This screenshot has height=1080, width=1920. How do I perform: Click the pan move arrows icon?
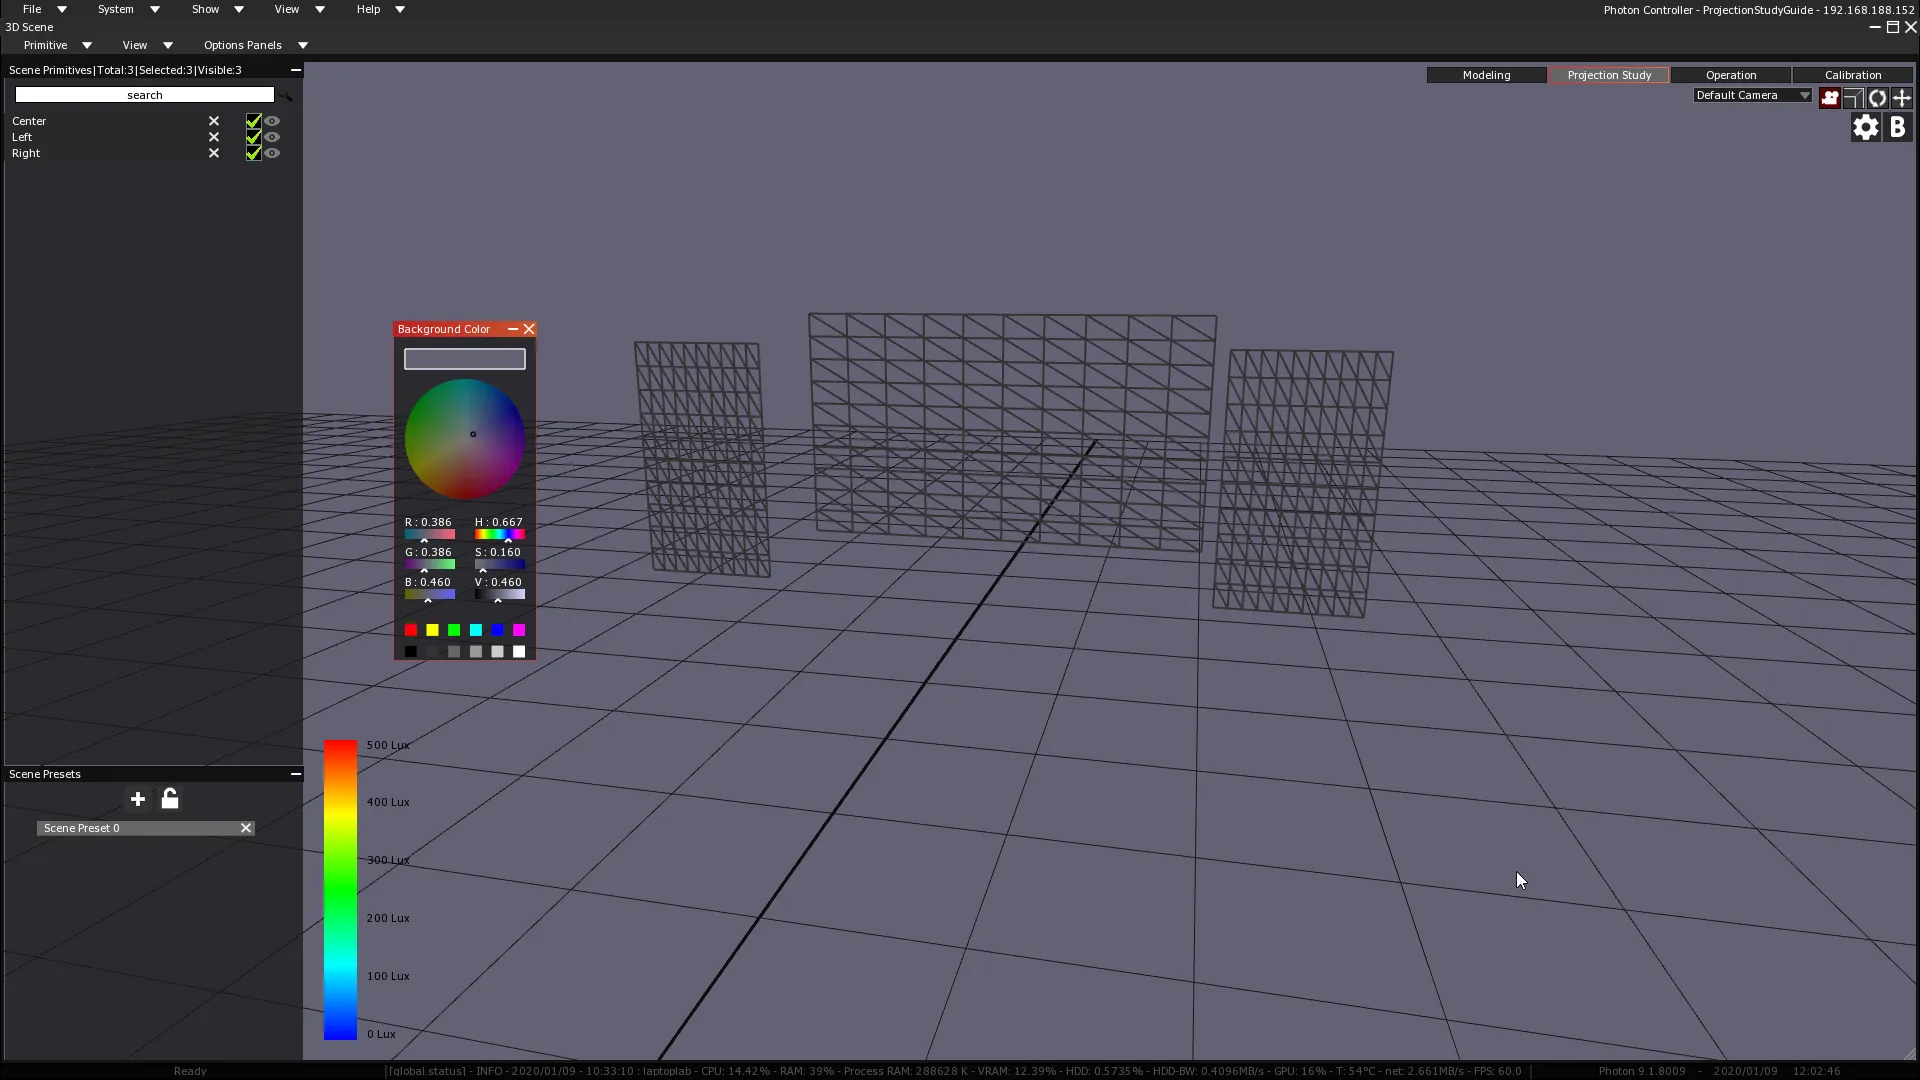pos(1902,97)
